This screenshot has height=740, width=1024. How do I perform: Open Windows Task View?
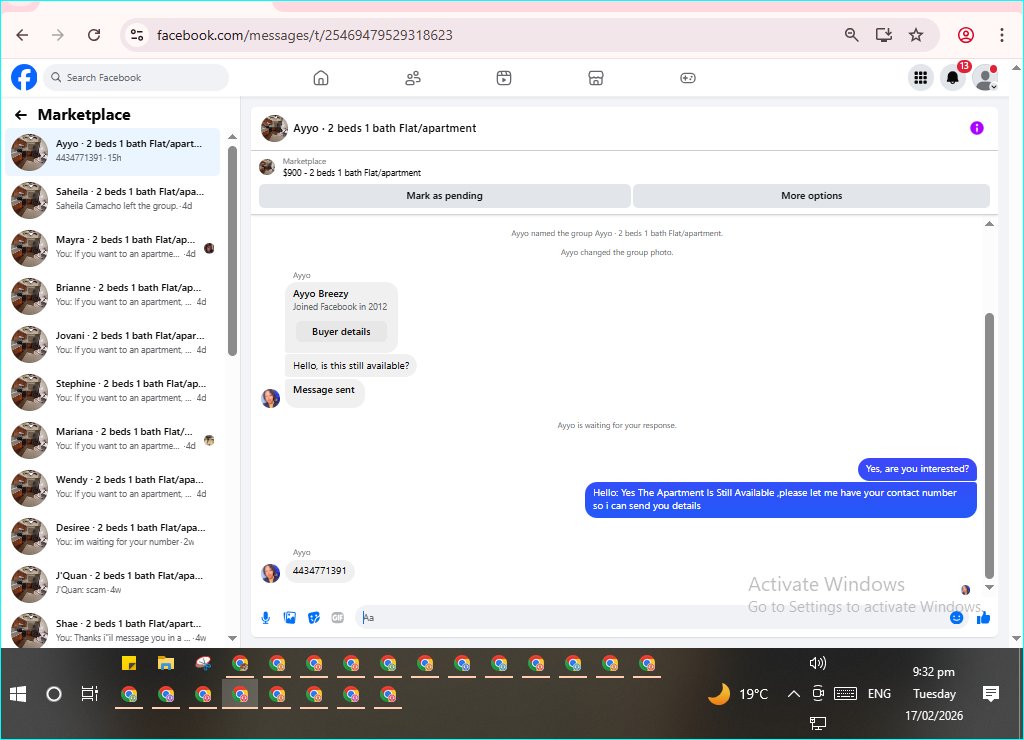click(x=89, y=694)
